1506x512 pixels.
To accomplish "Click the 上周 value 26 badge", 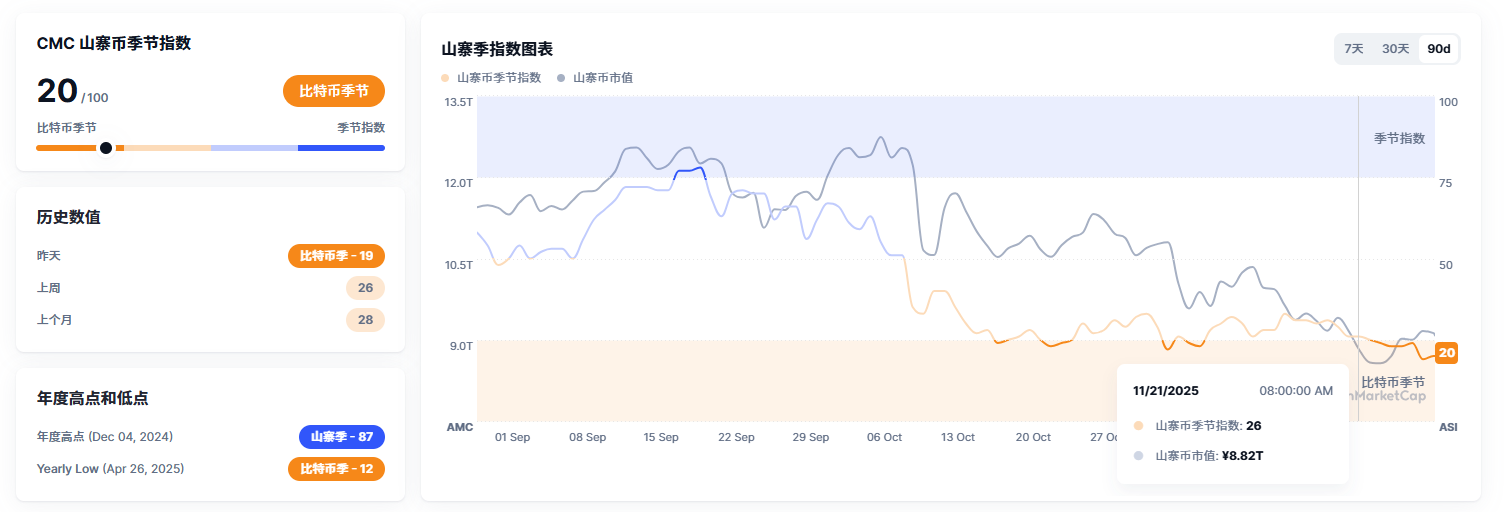I will point(365,288).
